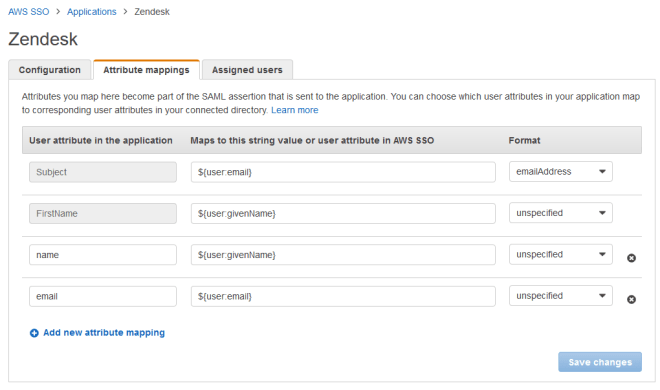Open Format dropdown for email row
The width and height of the screenshot is (660, 390).
click(x=560, y=296)
